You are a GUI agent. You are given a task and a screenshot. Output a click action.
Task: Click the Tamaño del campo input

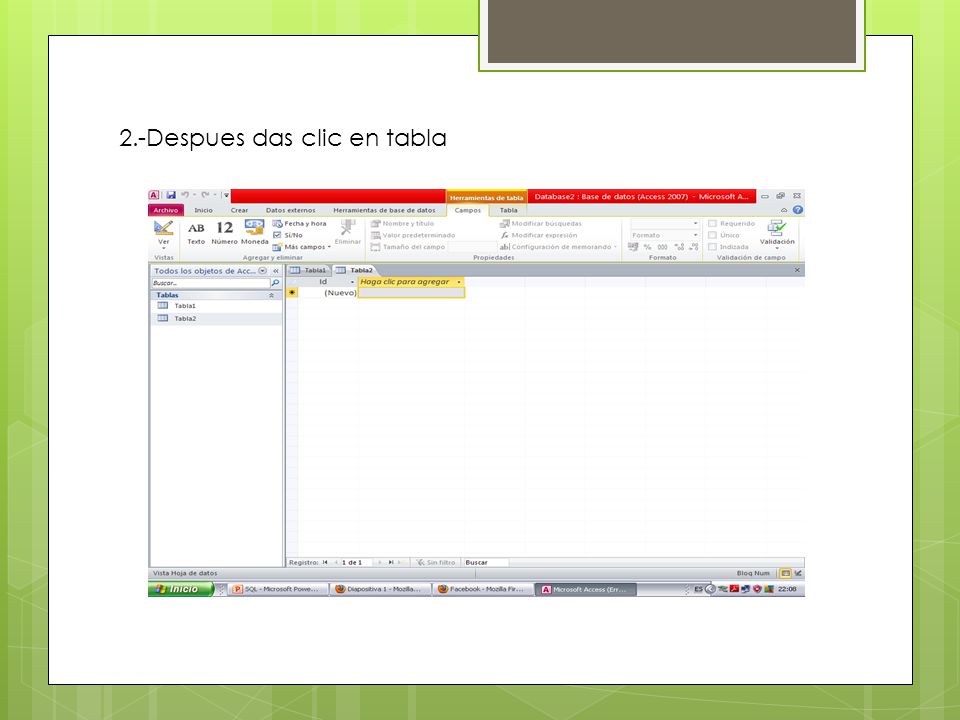(x=472, y=247)
